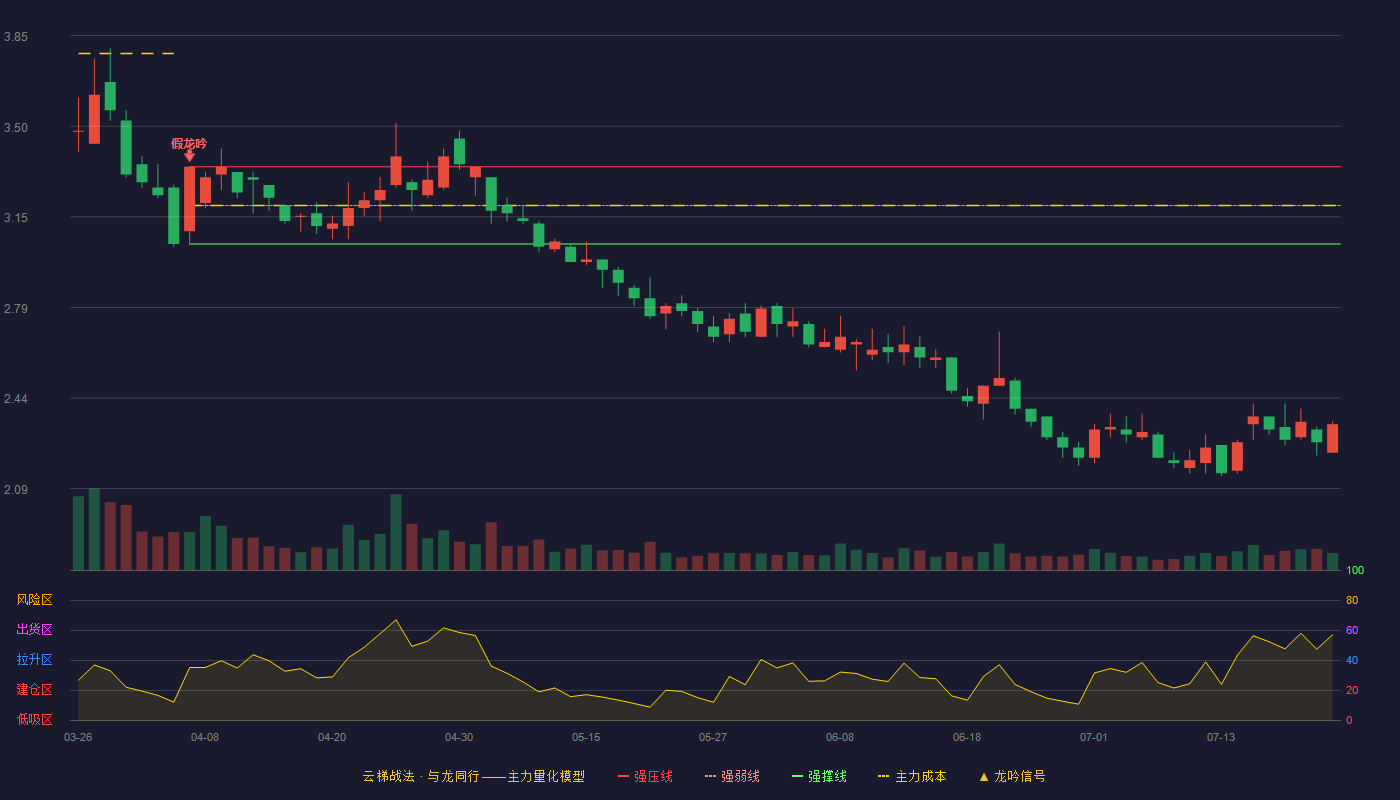Click the 低吸区 zone label

tap(34, 719)
